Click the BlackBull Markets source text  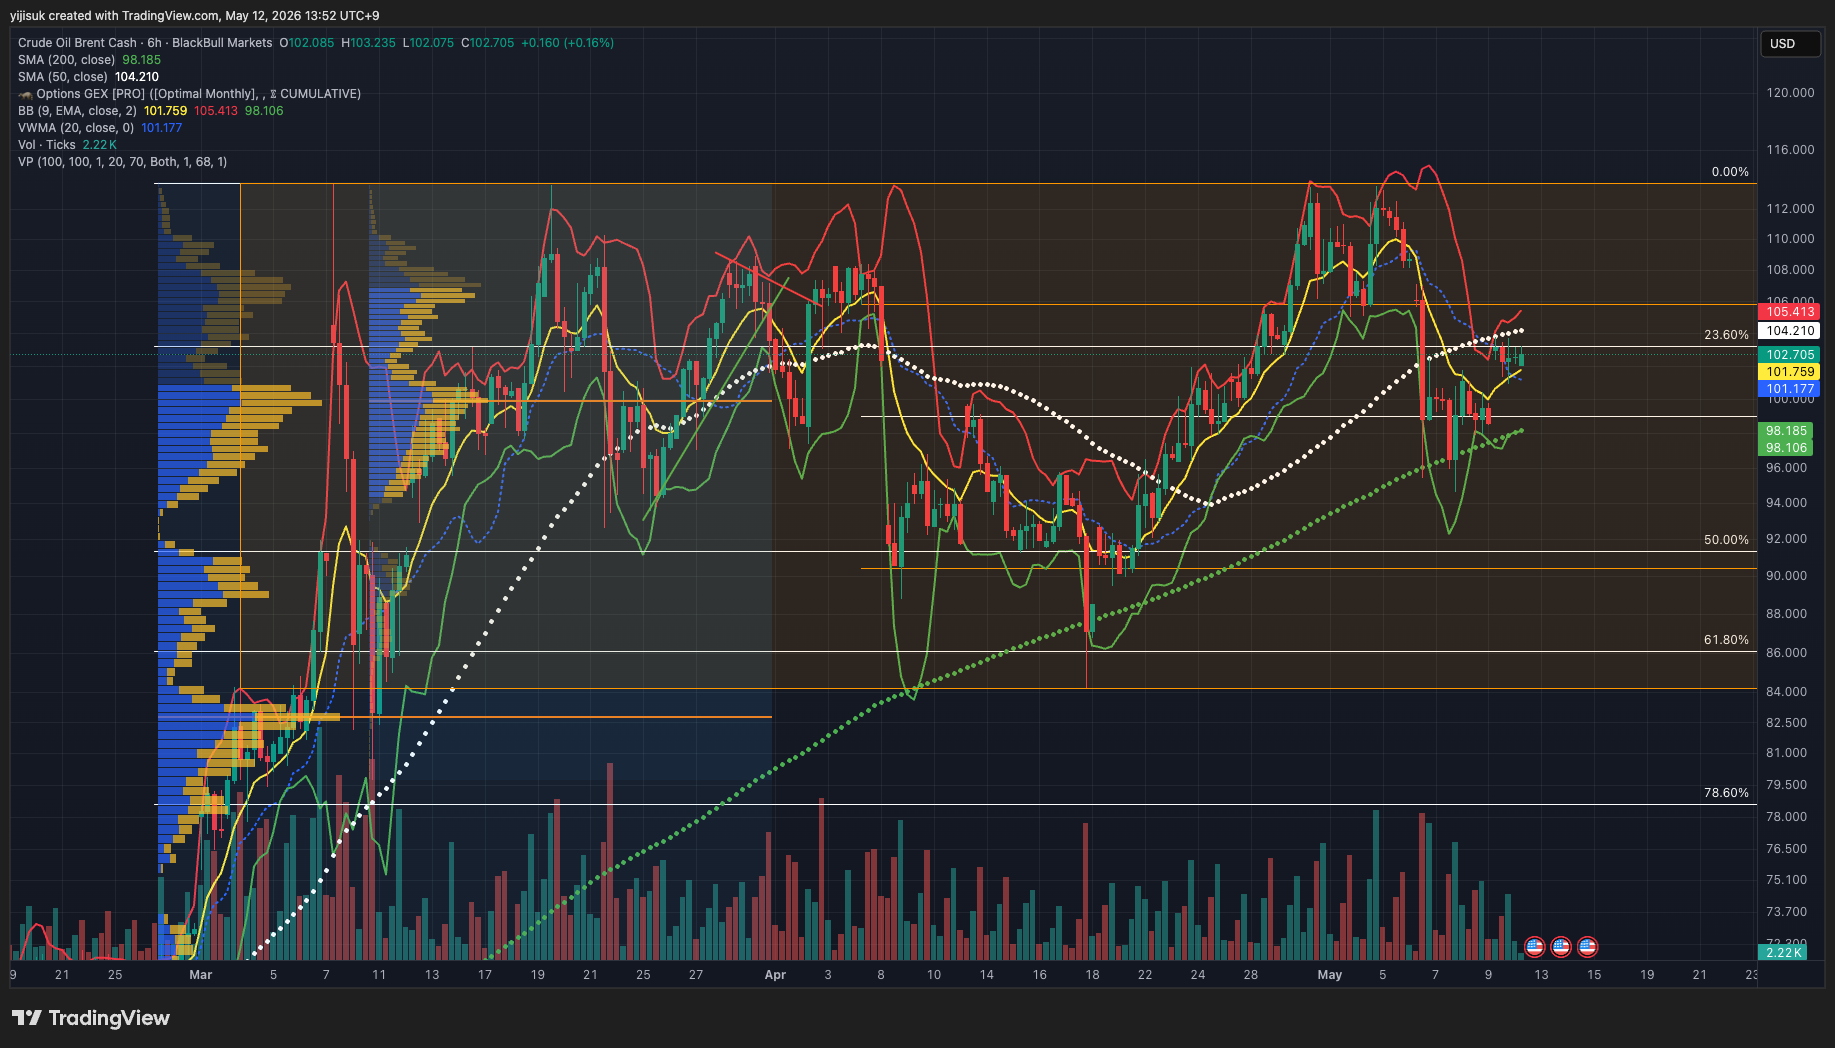(222, 43)
